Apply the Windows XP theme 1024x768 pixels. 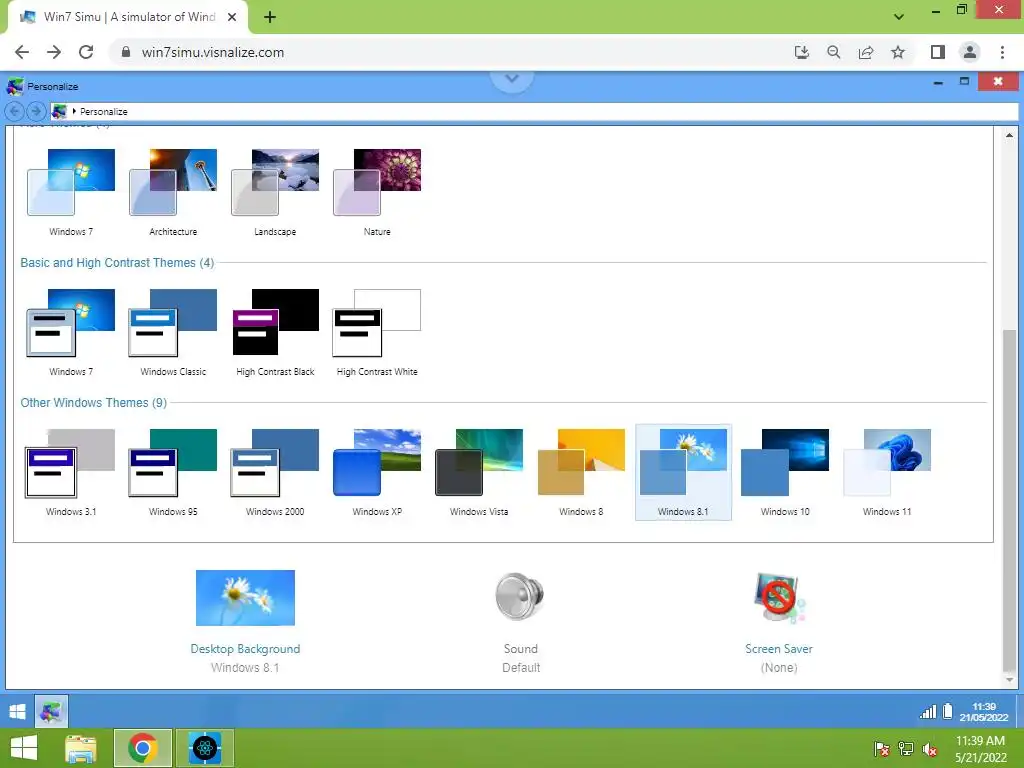[377, 472]
